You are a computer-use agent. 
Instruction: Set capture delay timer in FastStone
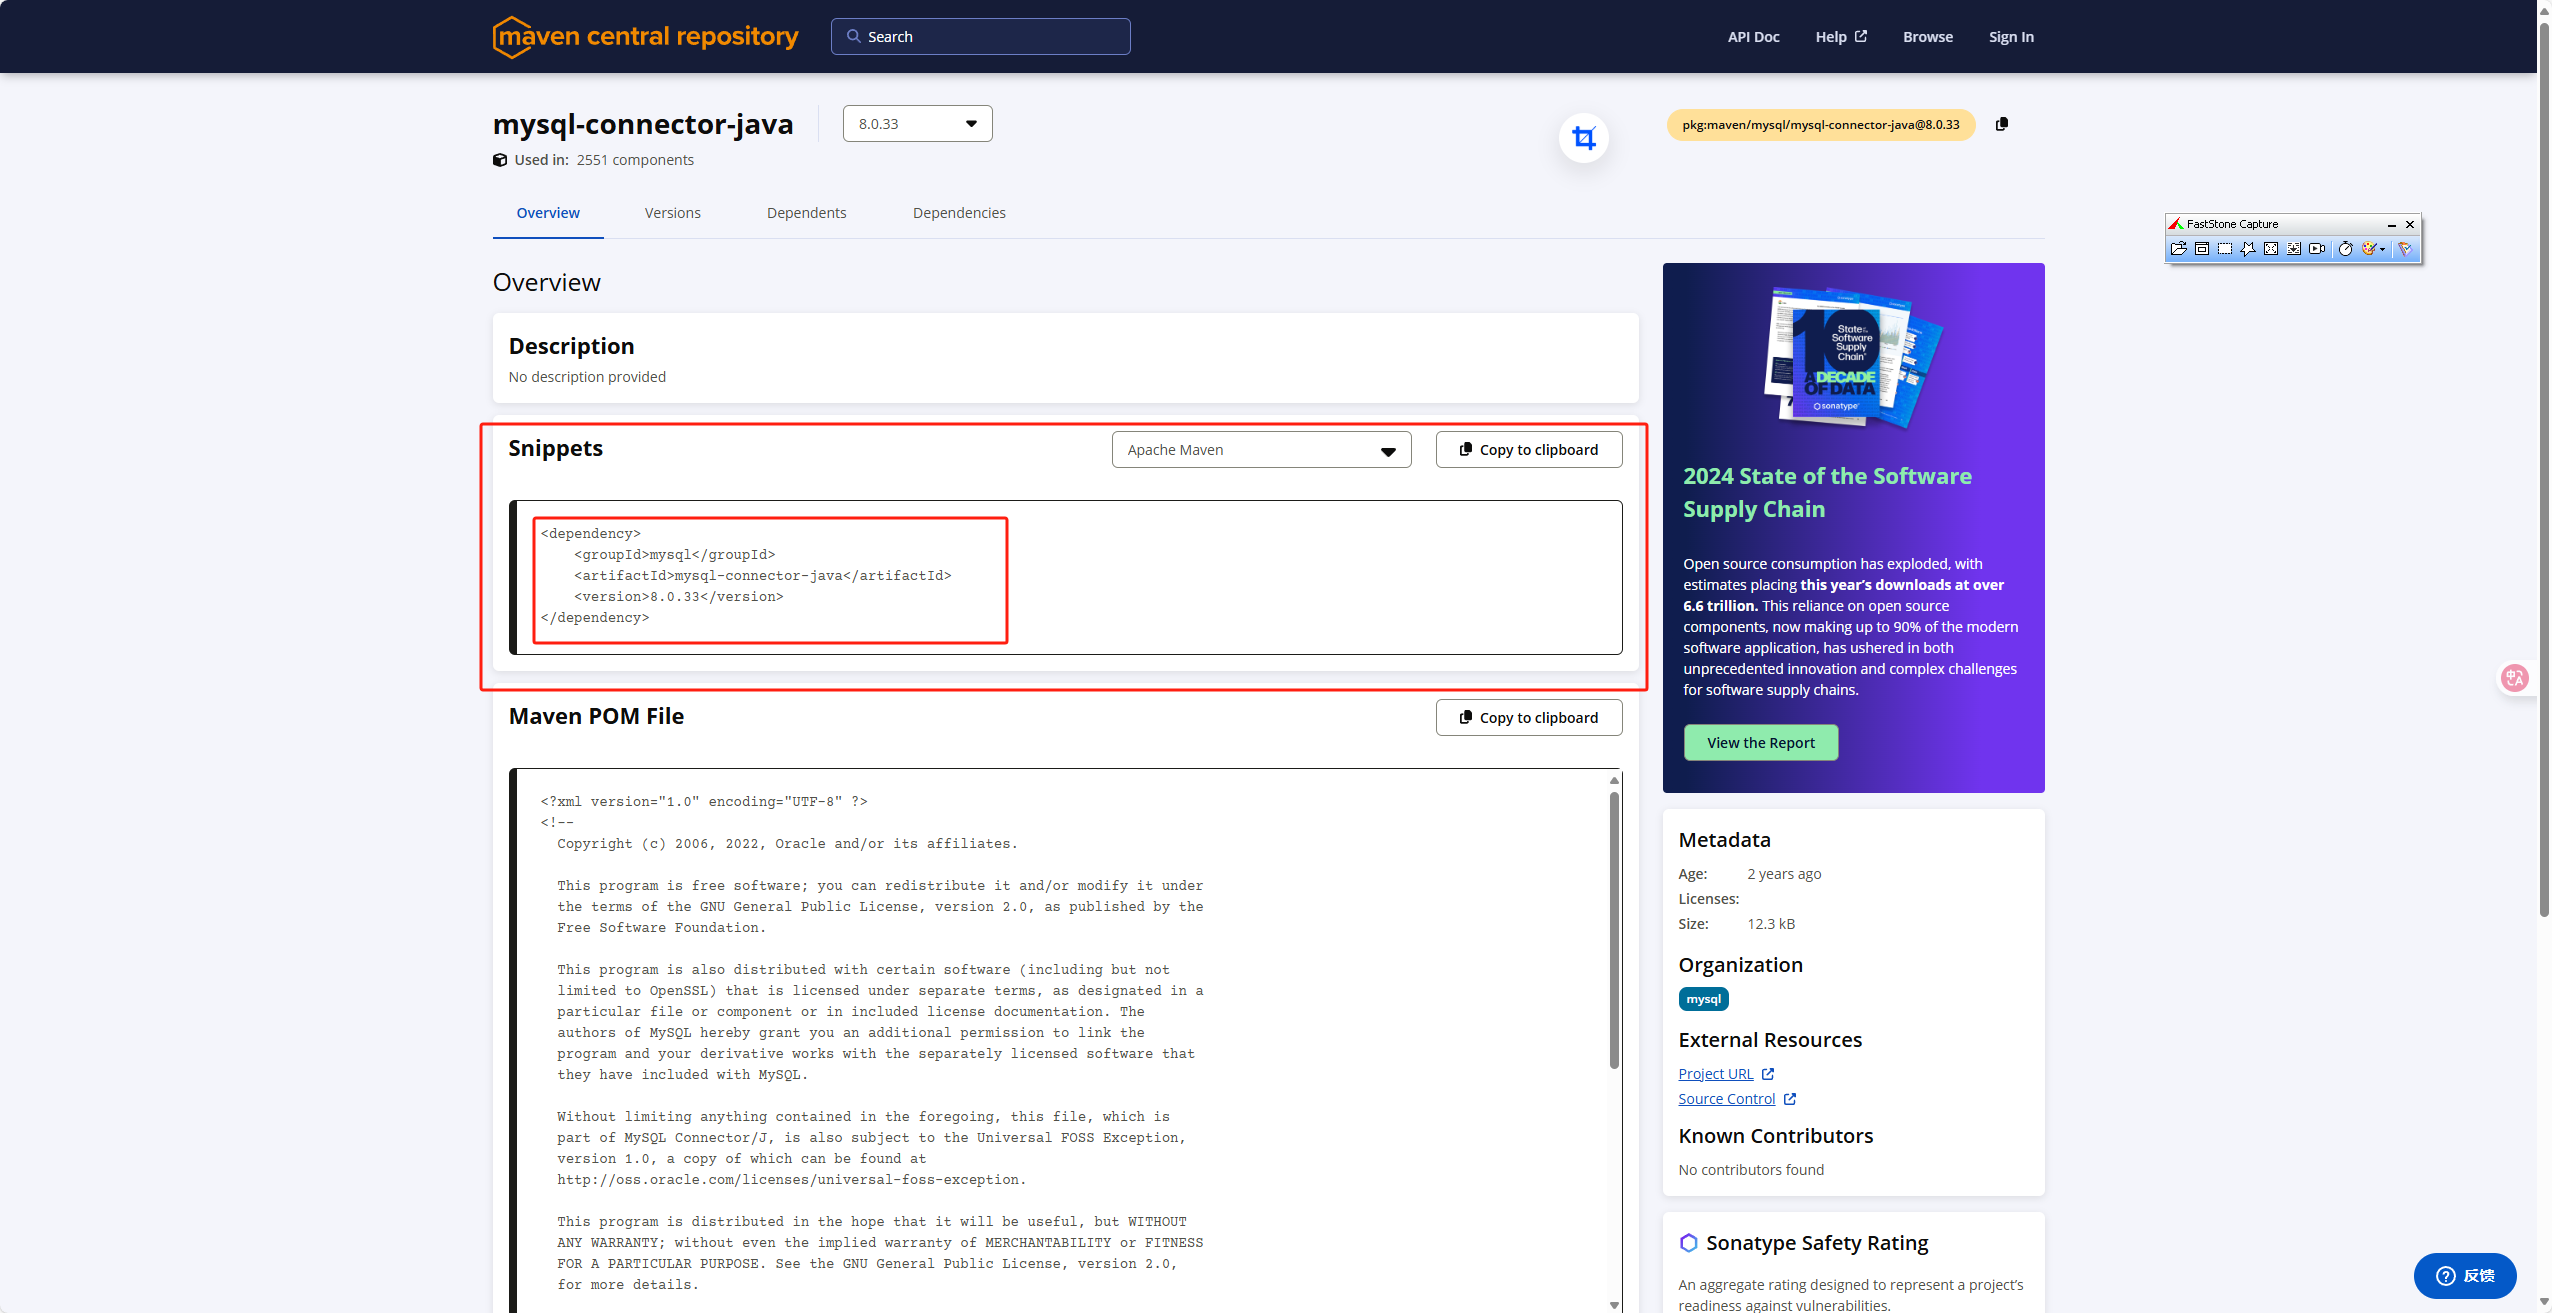click(x=2346, y=251)
